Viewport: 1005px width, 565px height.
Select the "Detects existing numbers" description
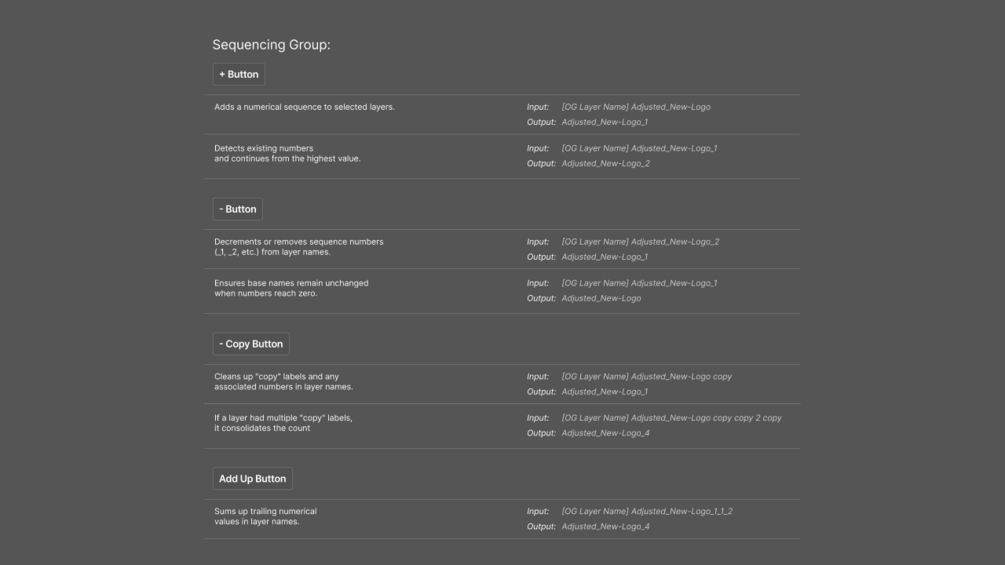(287, 153)
